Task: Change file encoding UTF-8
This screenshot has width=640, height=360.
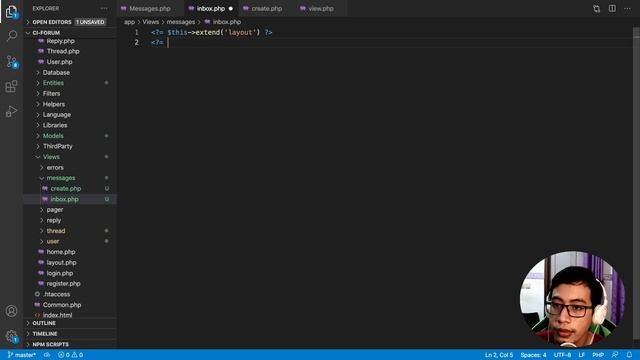Action: tap(562, 355)
